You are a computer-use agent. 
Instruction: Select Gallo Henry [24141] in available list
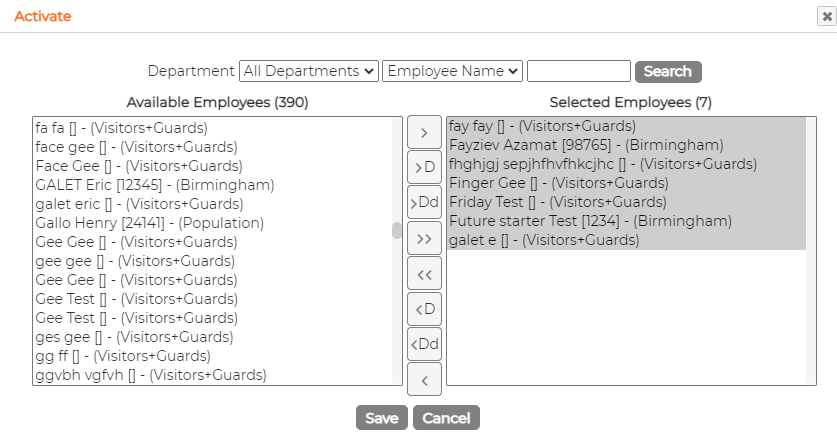149,223
